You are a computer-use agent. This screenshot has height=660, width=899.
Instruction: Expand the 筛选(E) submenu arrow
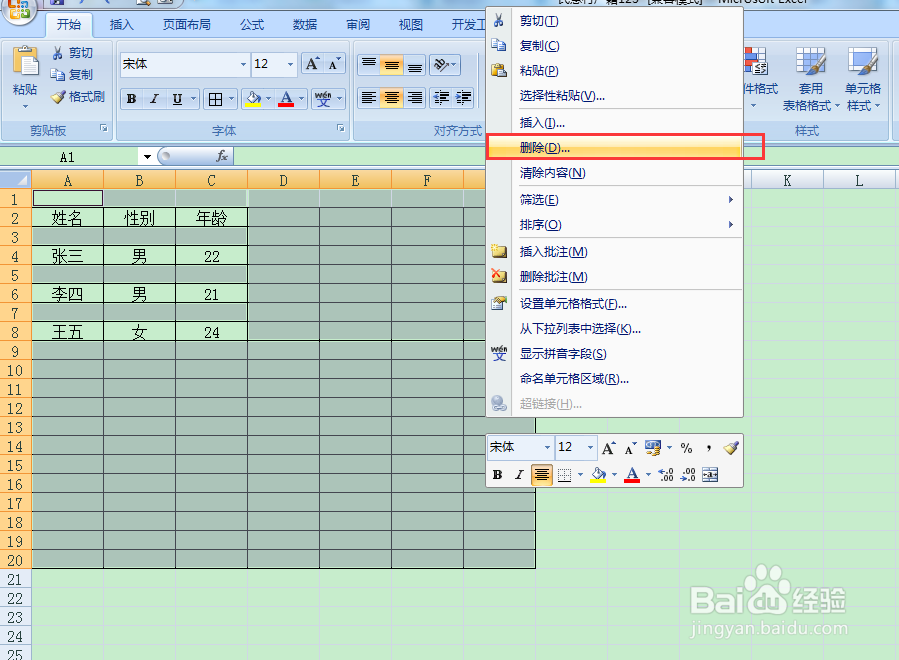[x=730, y=200]
